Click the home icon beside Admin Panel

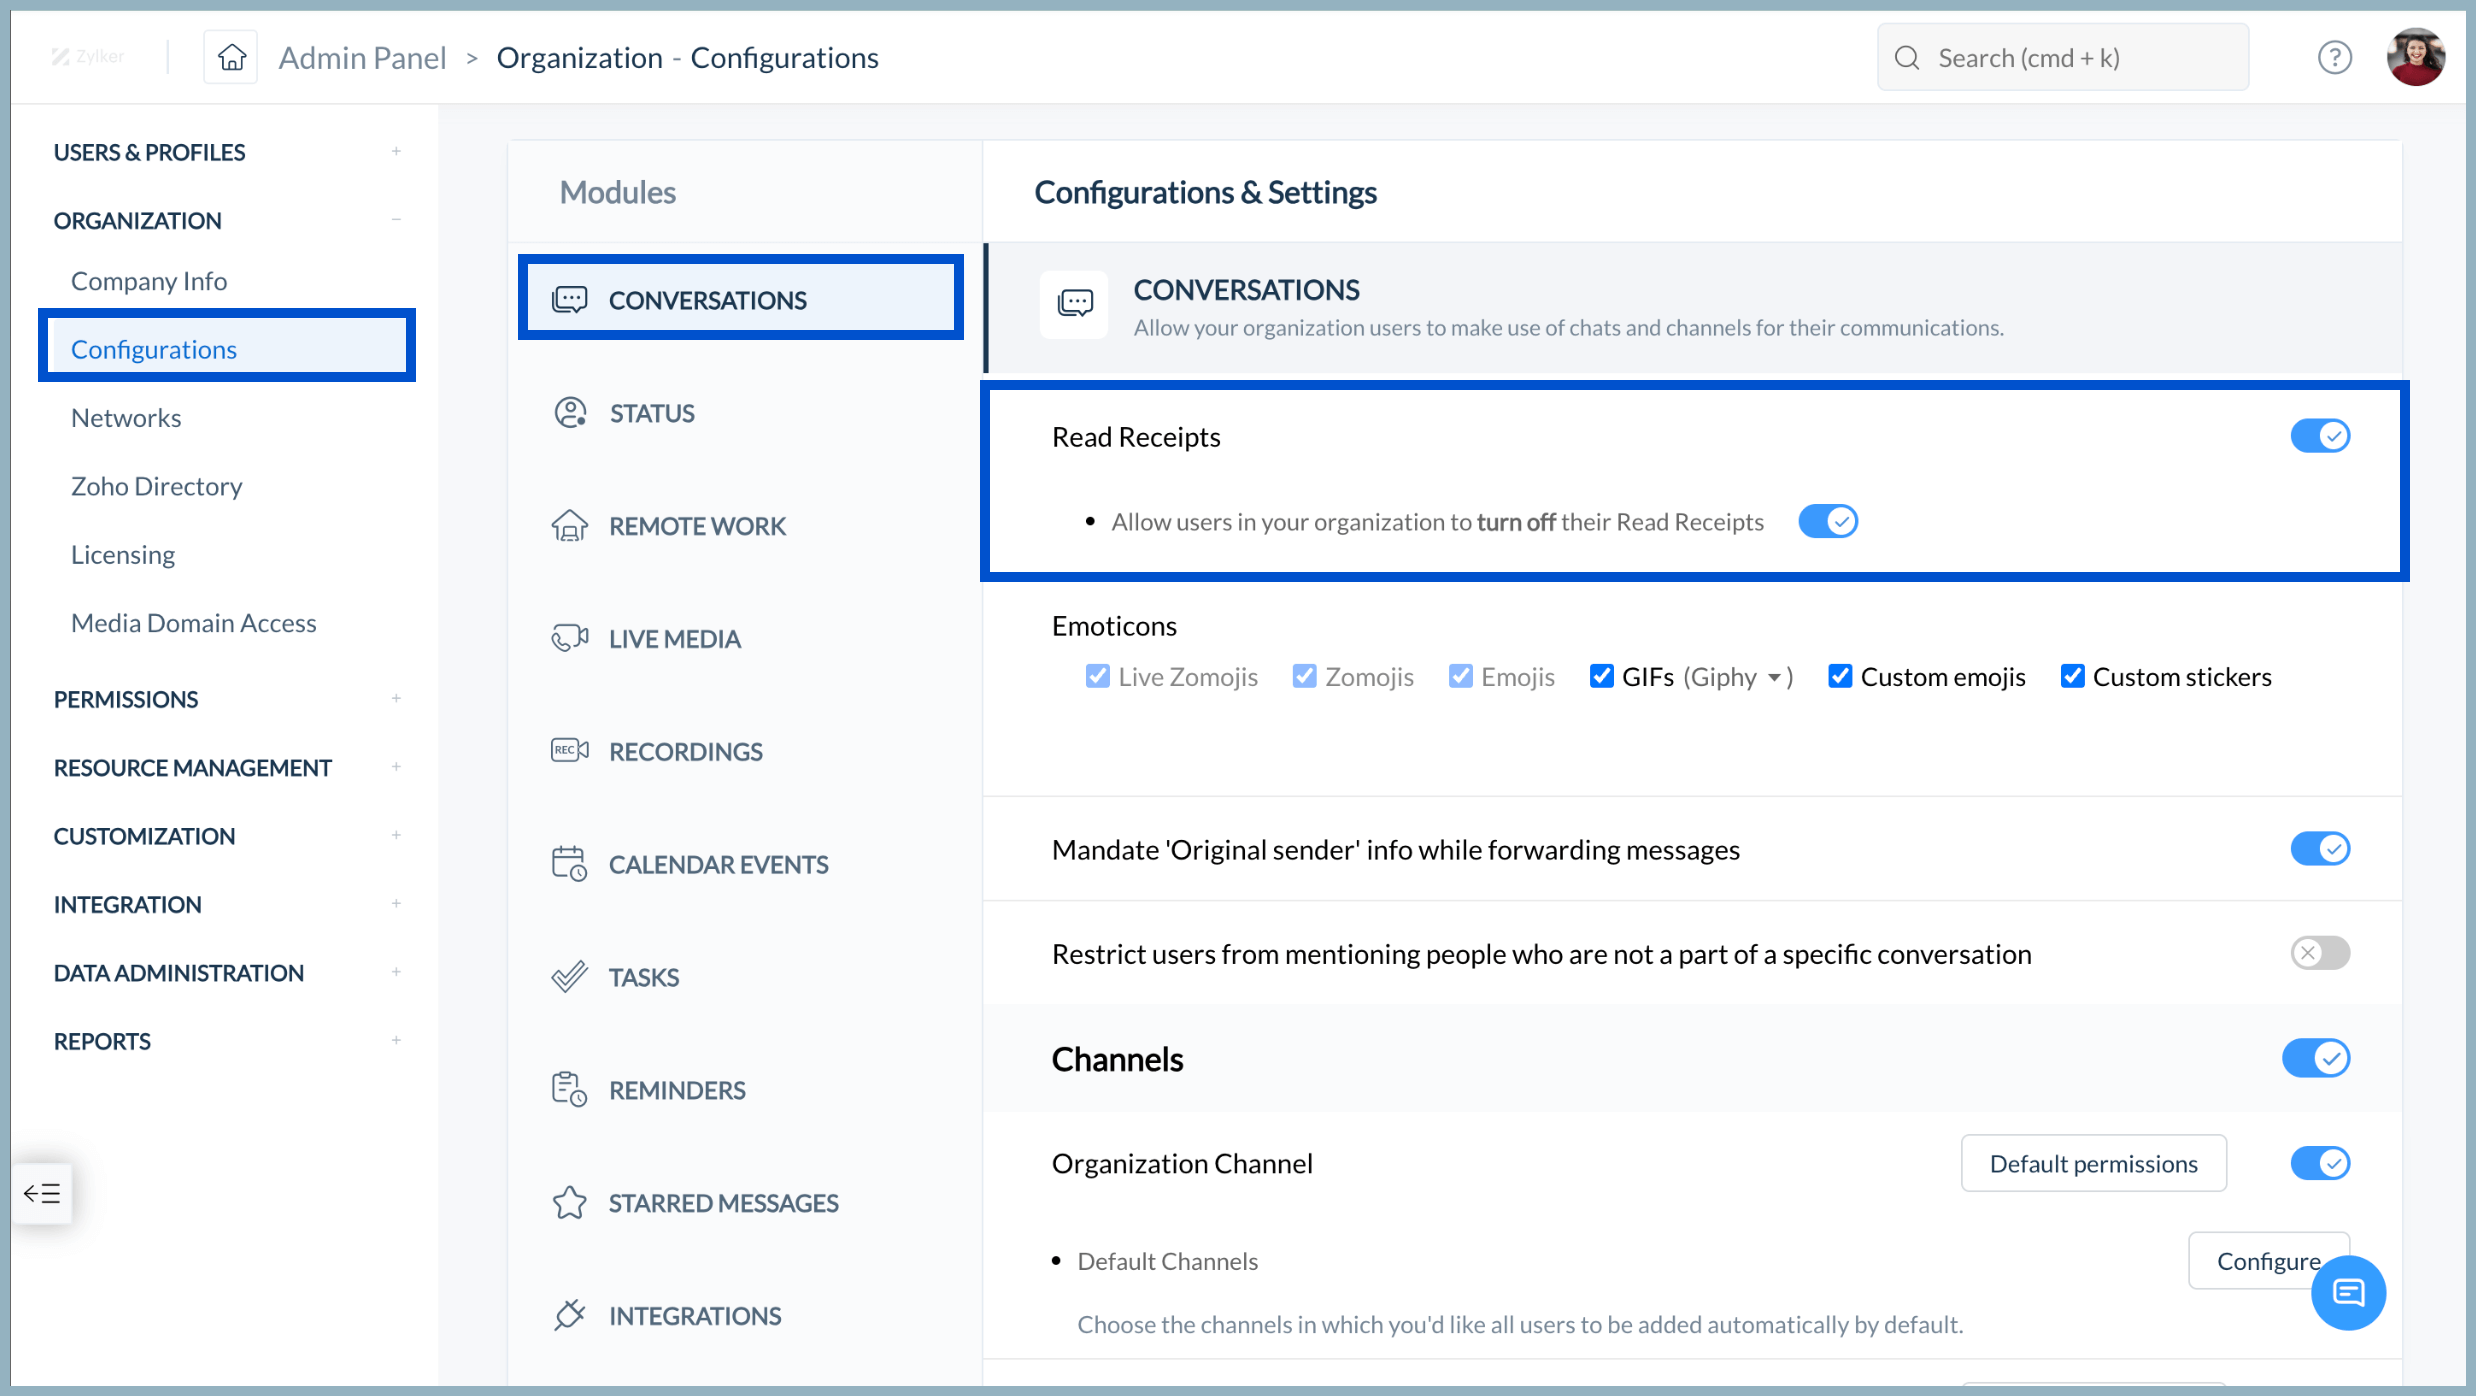(x=230, y=57)
